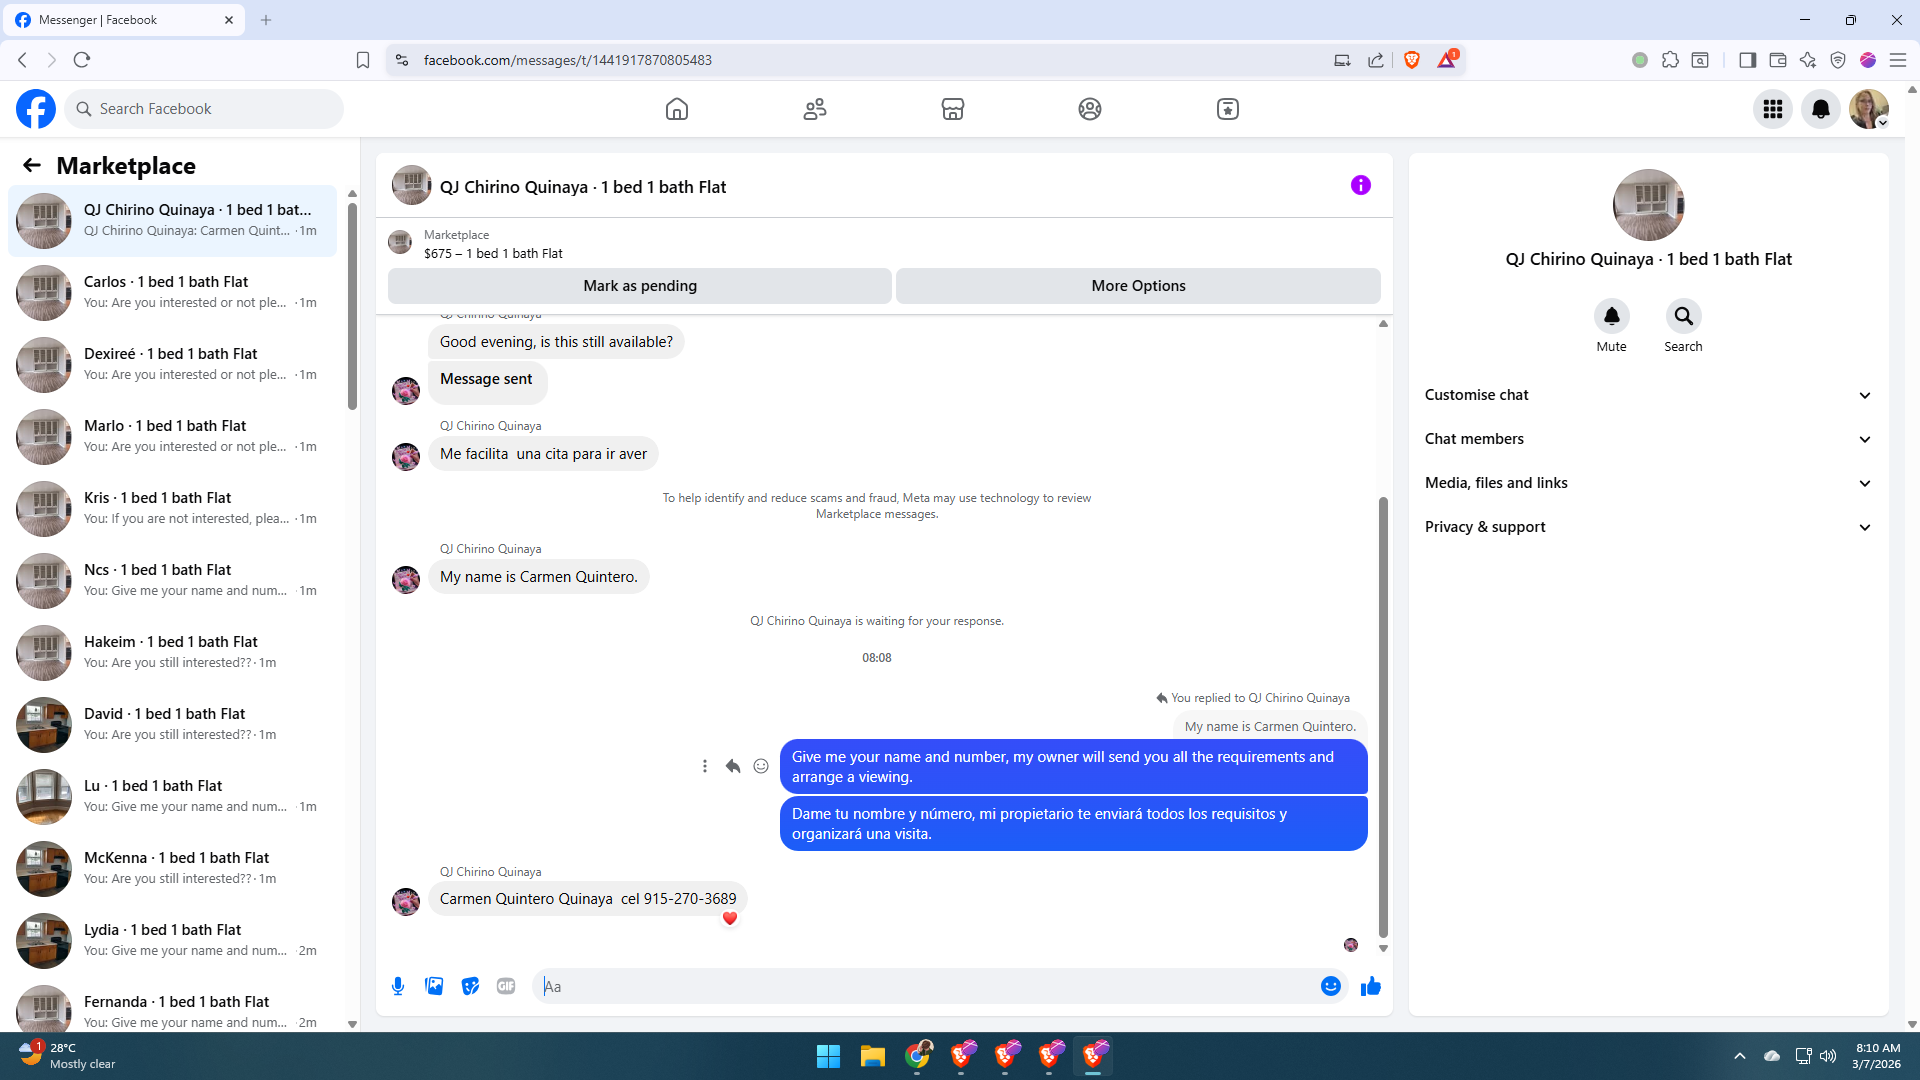This screenshot has width=1920, height=1080.
Task: Open the browser extensions puzzle icon
Action: pos(1670,60)
